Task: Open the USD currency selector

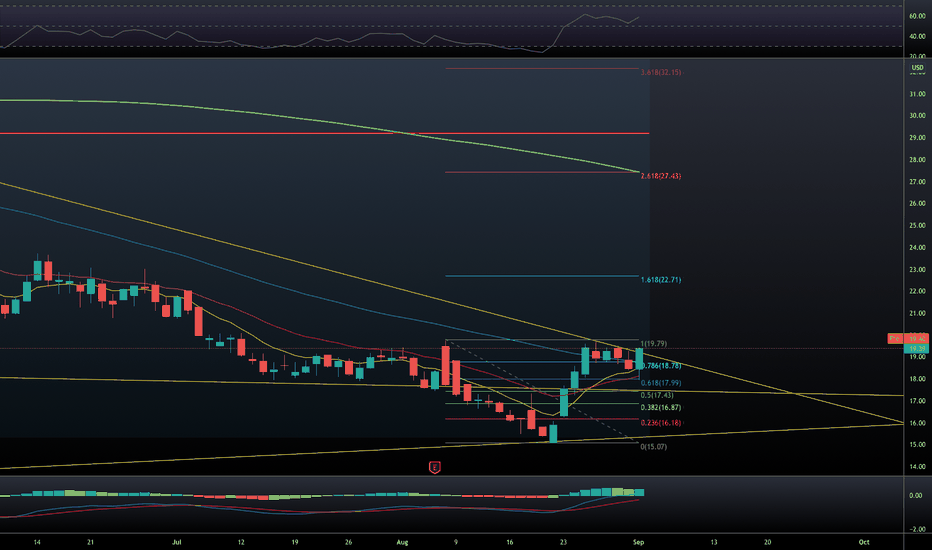Action: (x=918, y=68)
